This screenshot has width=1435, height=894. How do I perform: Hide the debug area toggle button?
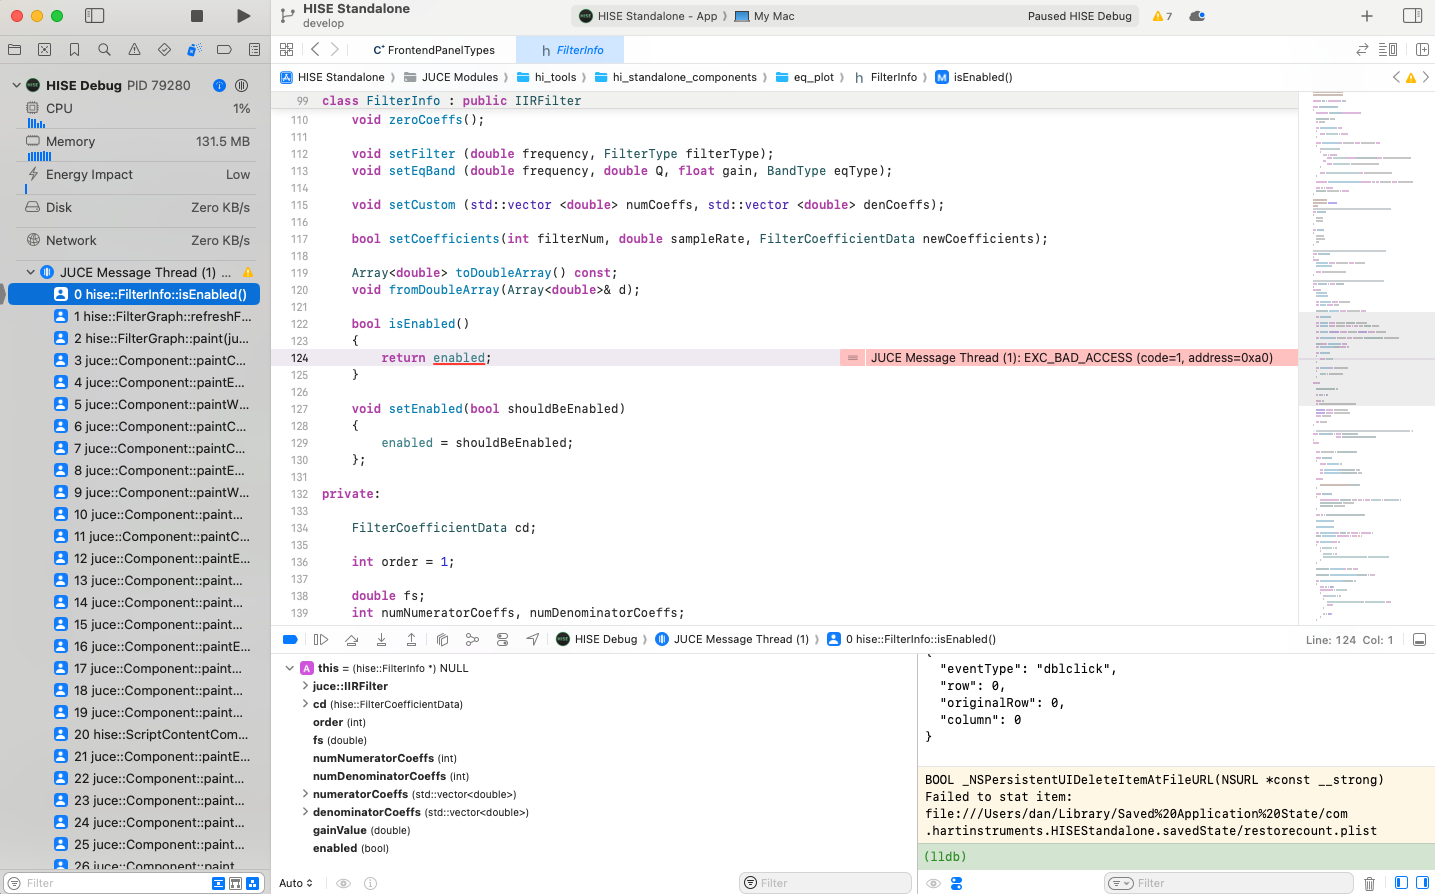pyautogui.click(x=1419, y=639)
